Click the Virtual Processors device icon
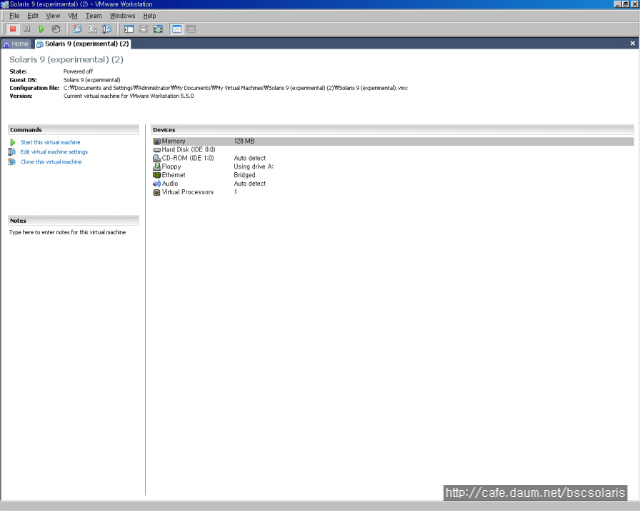 tap(157, 192)
